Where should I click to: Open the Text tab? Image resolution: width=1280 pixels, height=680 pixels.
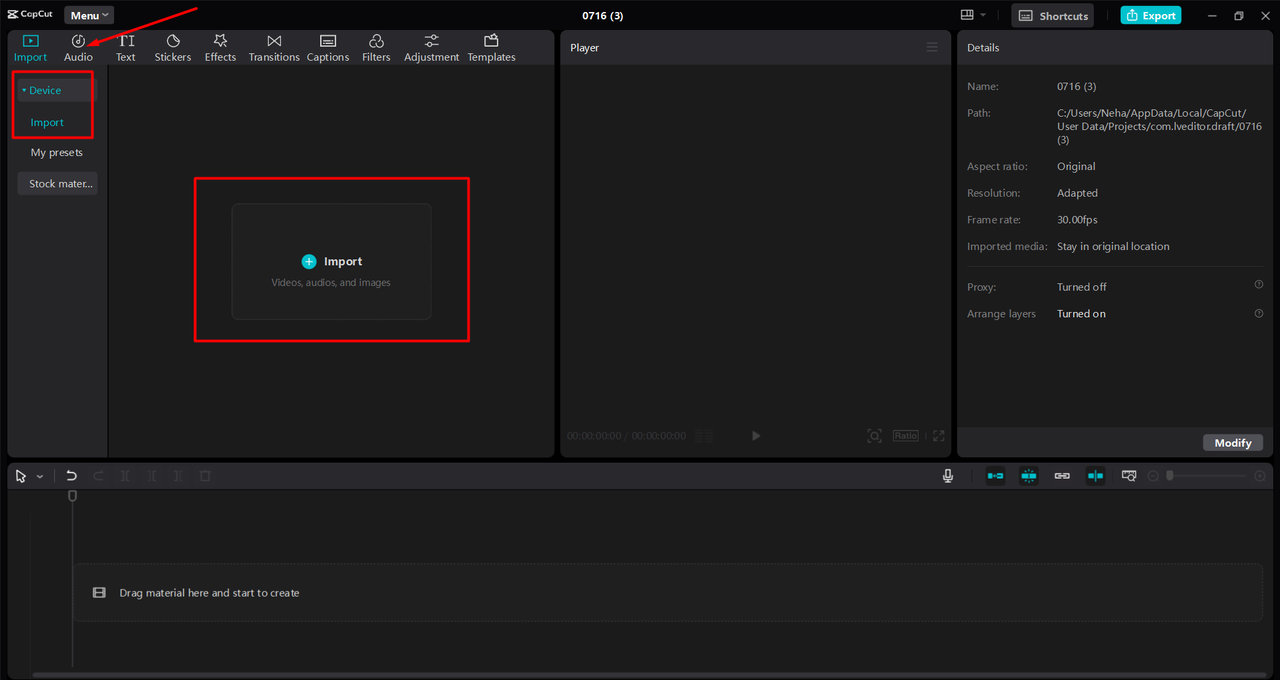[126, 48]
